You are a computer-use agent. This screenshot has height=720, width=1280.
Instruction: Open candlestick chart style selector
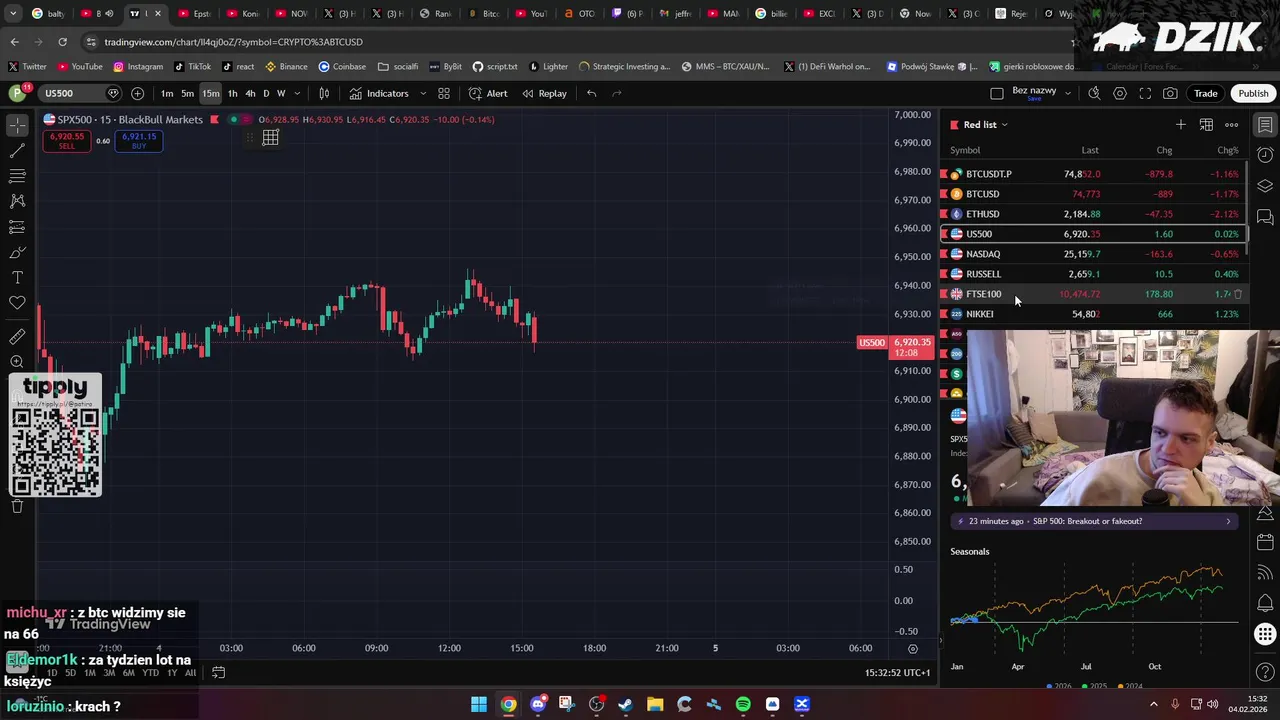(x=324, y=93)
